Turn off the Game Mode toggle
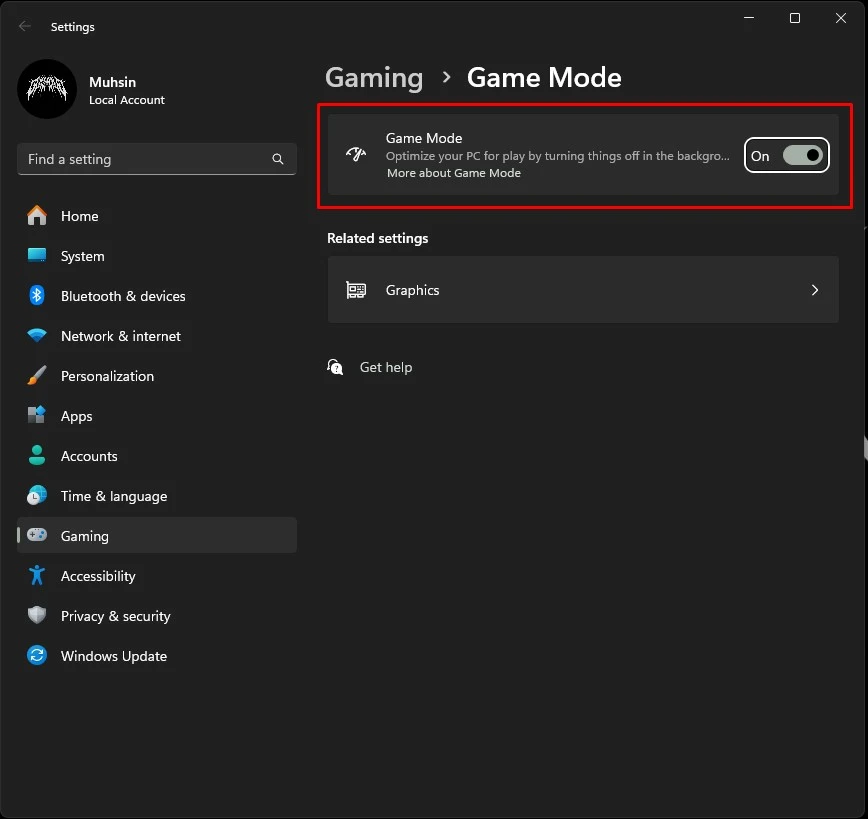This screenshot has height=819, width=868. point(803,155)
